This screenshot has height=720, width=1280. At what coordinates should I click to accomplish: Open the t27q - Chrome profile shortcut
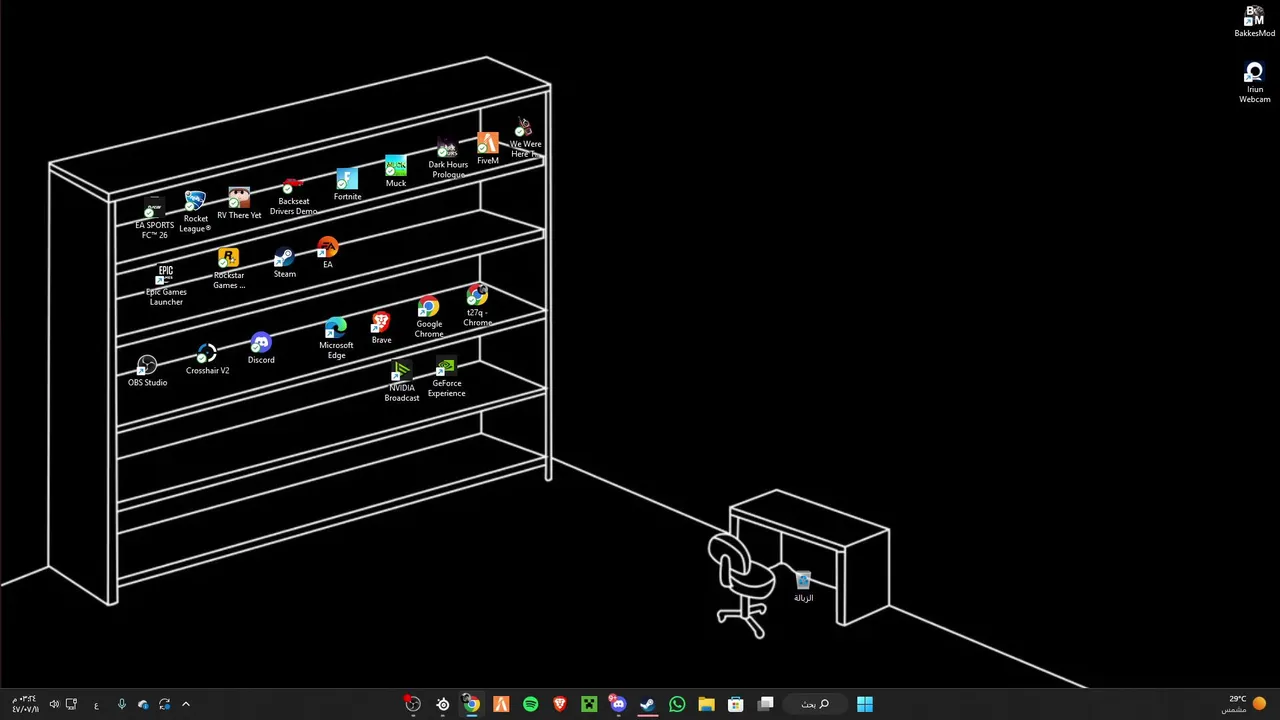(x=477, y=306)
